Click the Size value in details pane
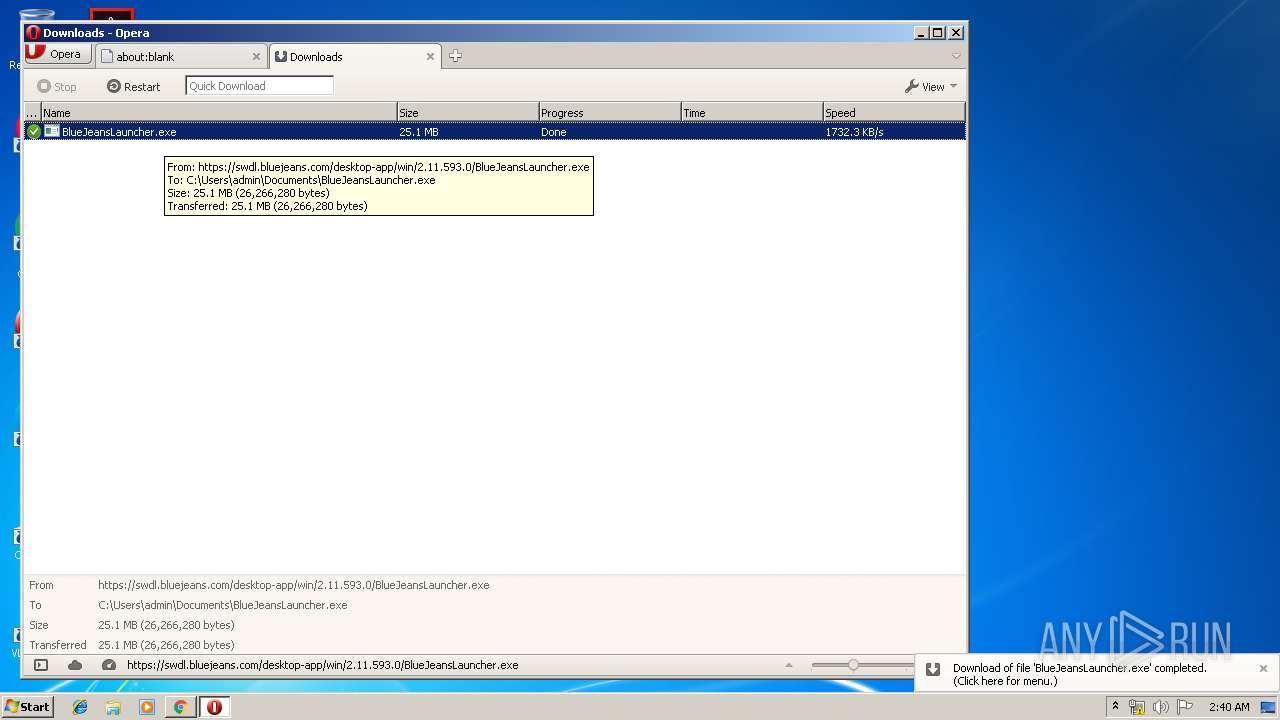 tap(166, 625)
